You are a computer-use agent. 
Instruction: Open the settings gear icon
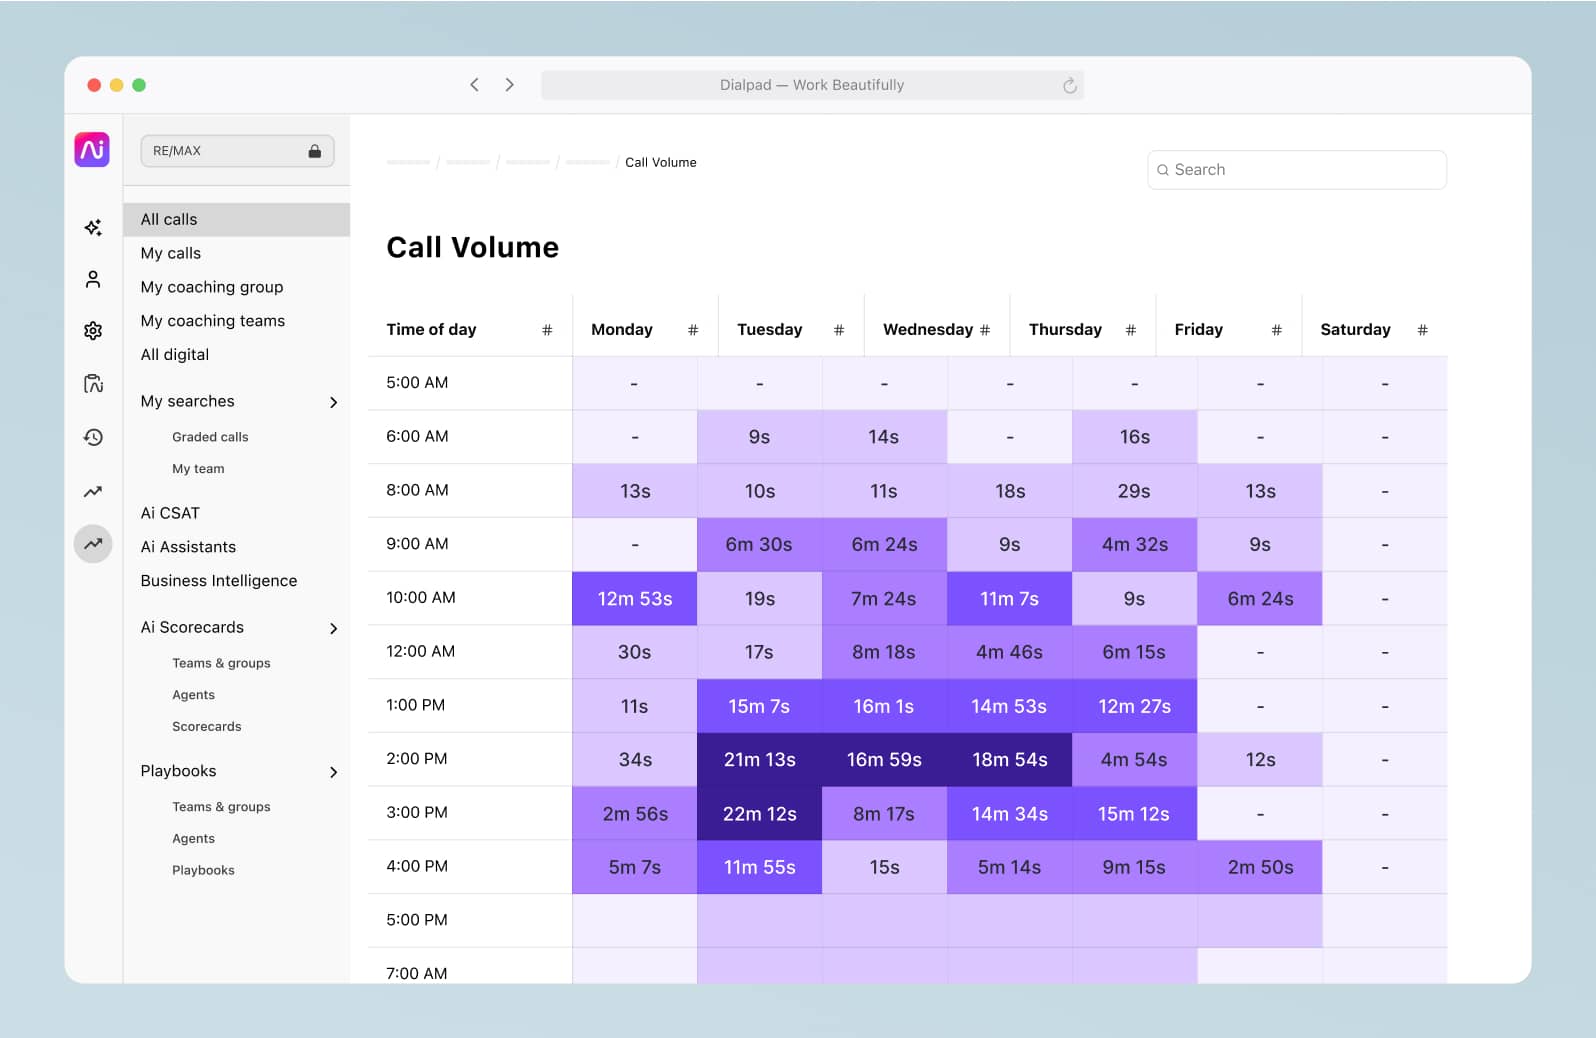pyautogui.click(x=93, y=331)
